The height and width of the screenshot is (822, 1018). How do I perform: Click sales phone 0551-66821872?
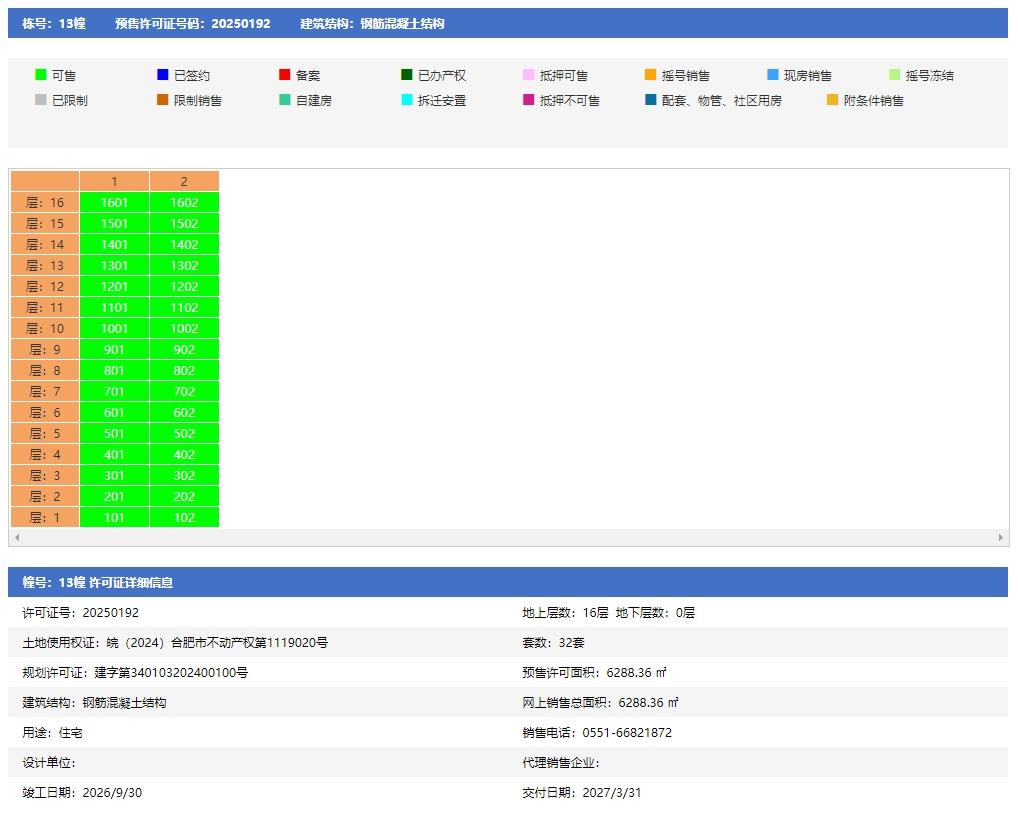point(627,732)
